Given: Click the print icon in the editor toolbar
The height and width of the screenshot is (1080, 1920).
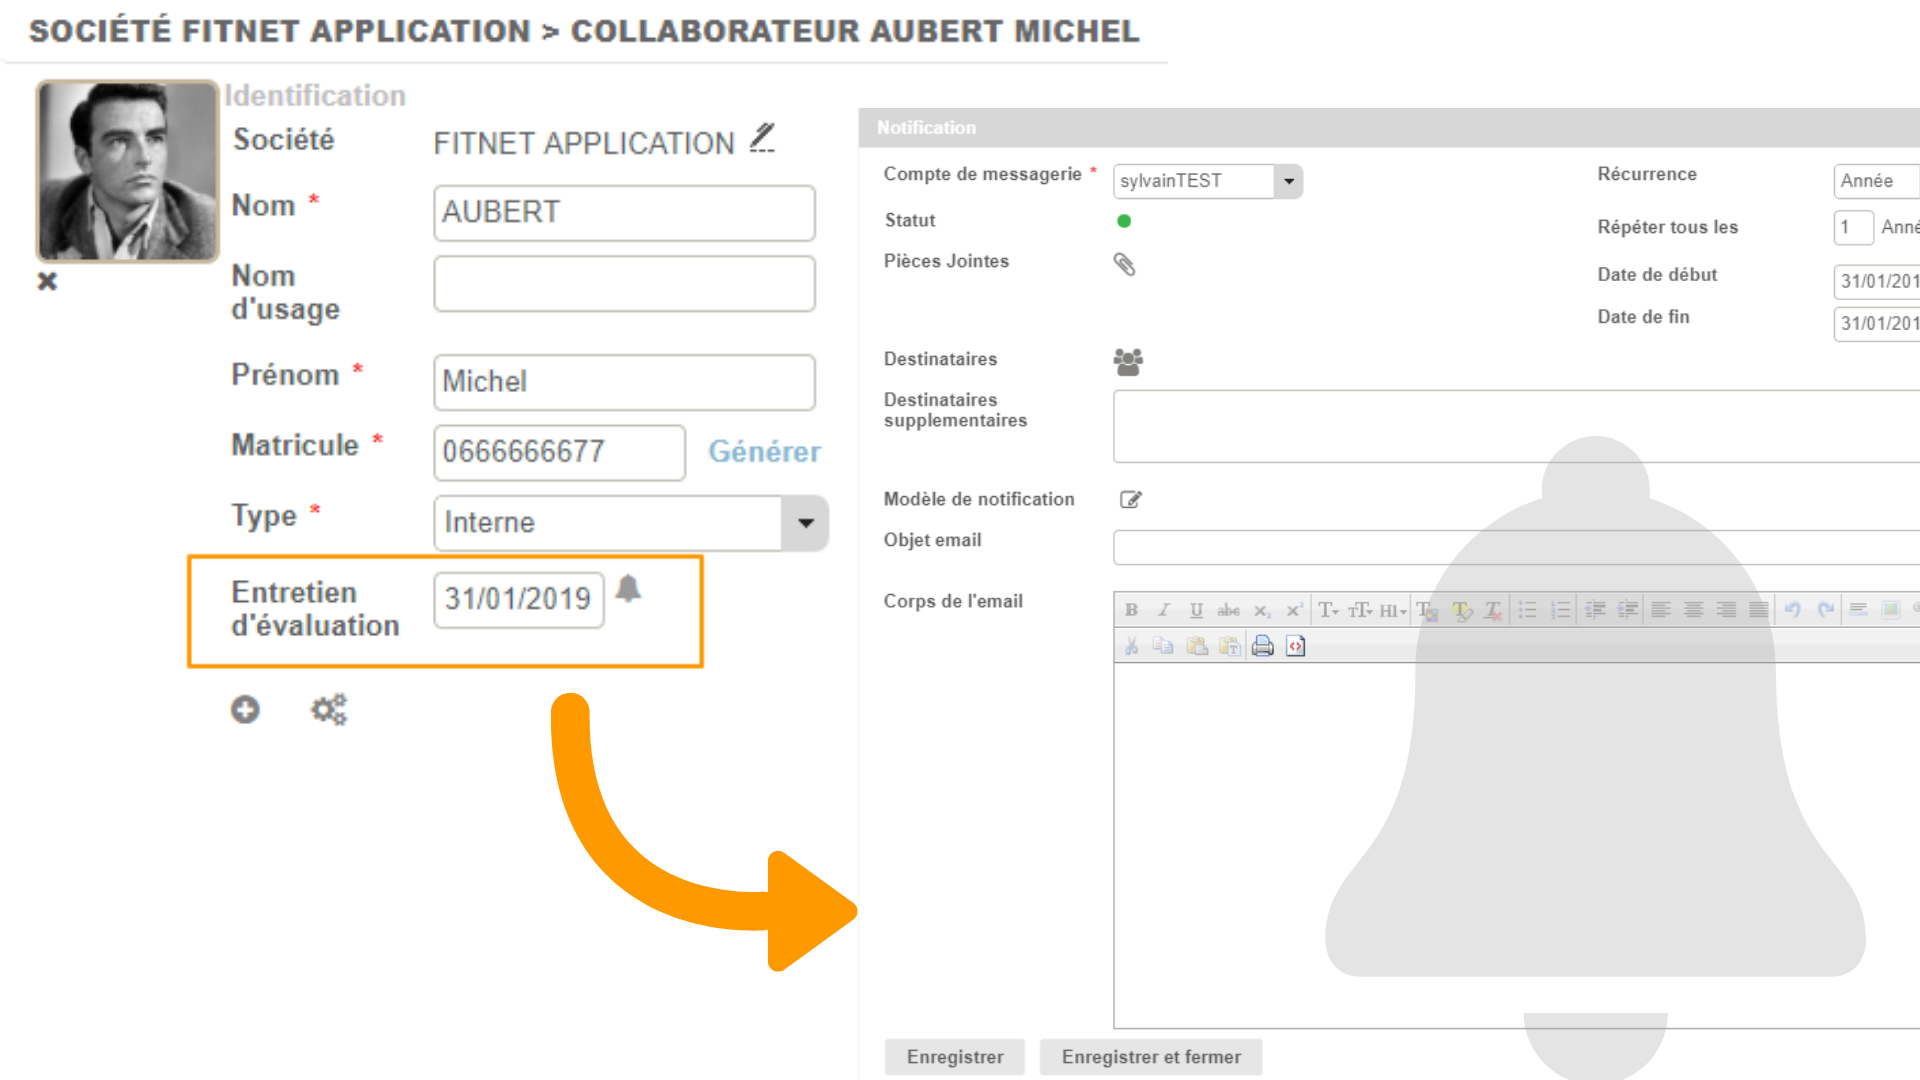Looking at the screenshot, I should click(1263, 646).
